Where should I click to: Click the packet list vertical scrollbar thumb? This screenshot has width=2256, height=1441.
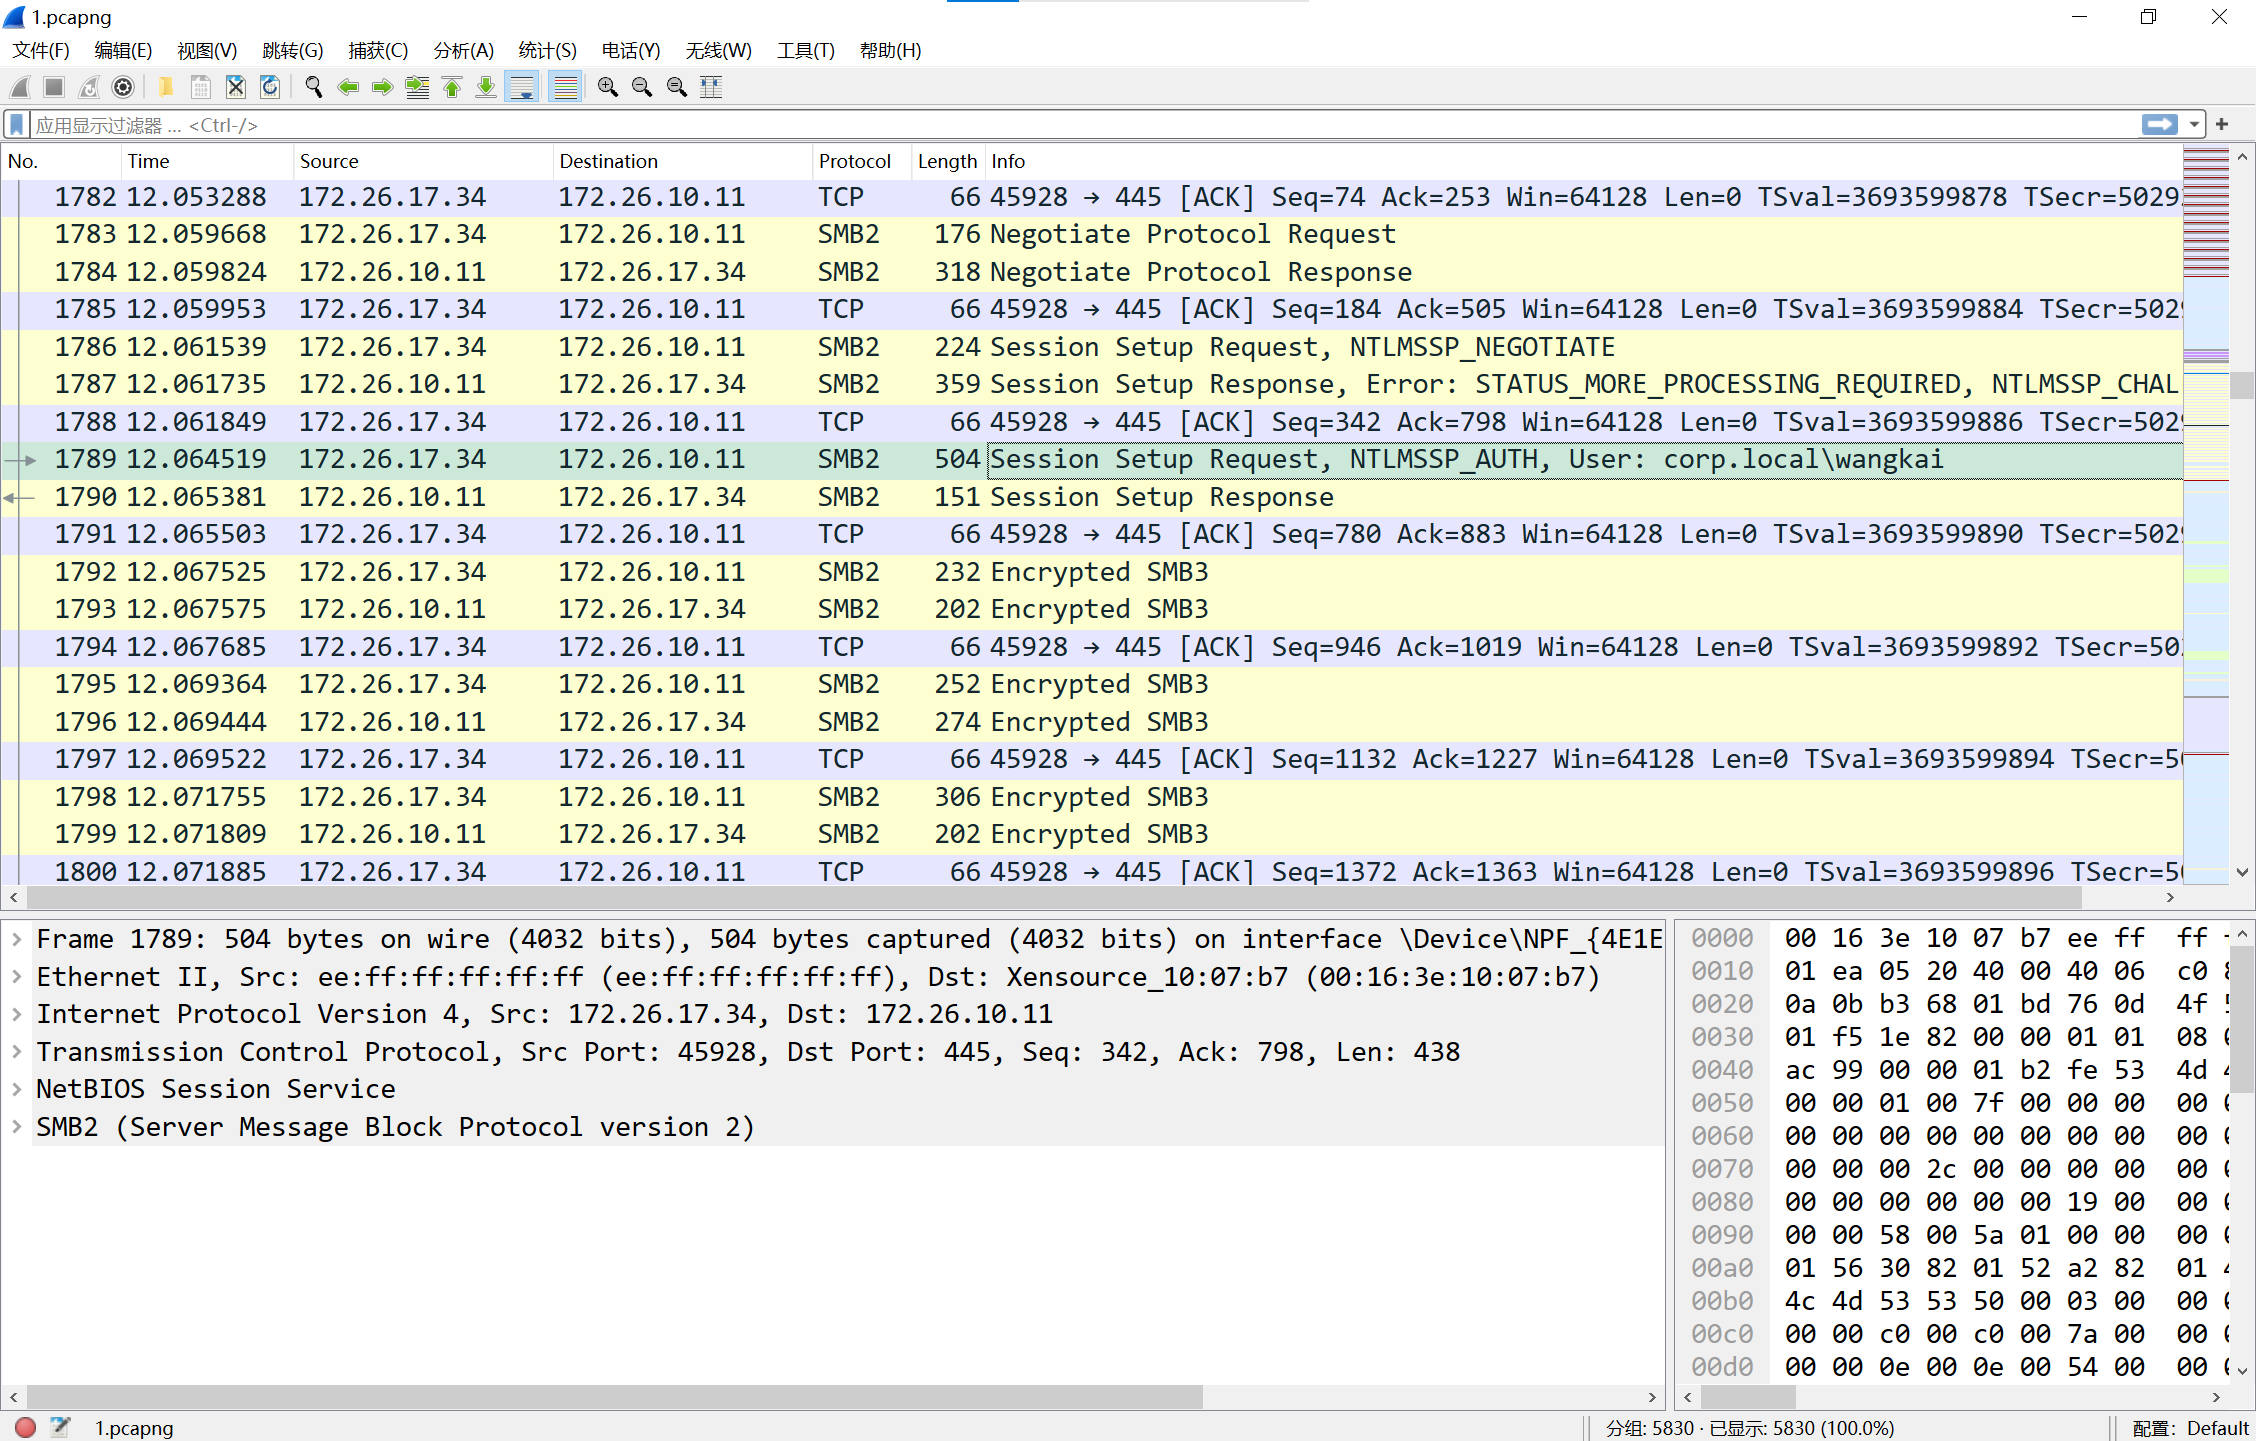pyautogui.click(x=2242, y=385)
